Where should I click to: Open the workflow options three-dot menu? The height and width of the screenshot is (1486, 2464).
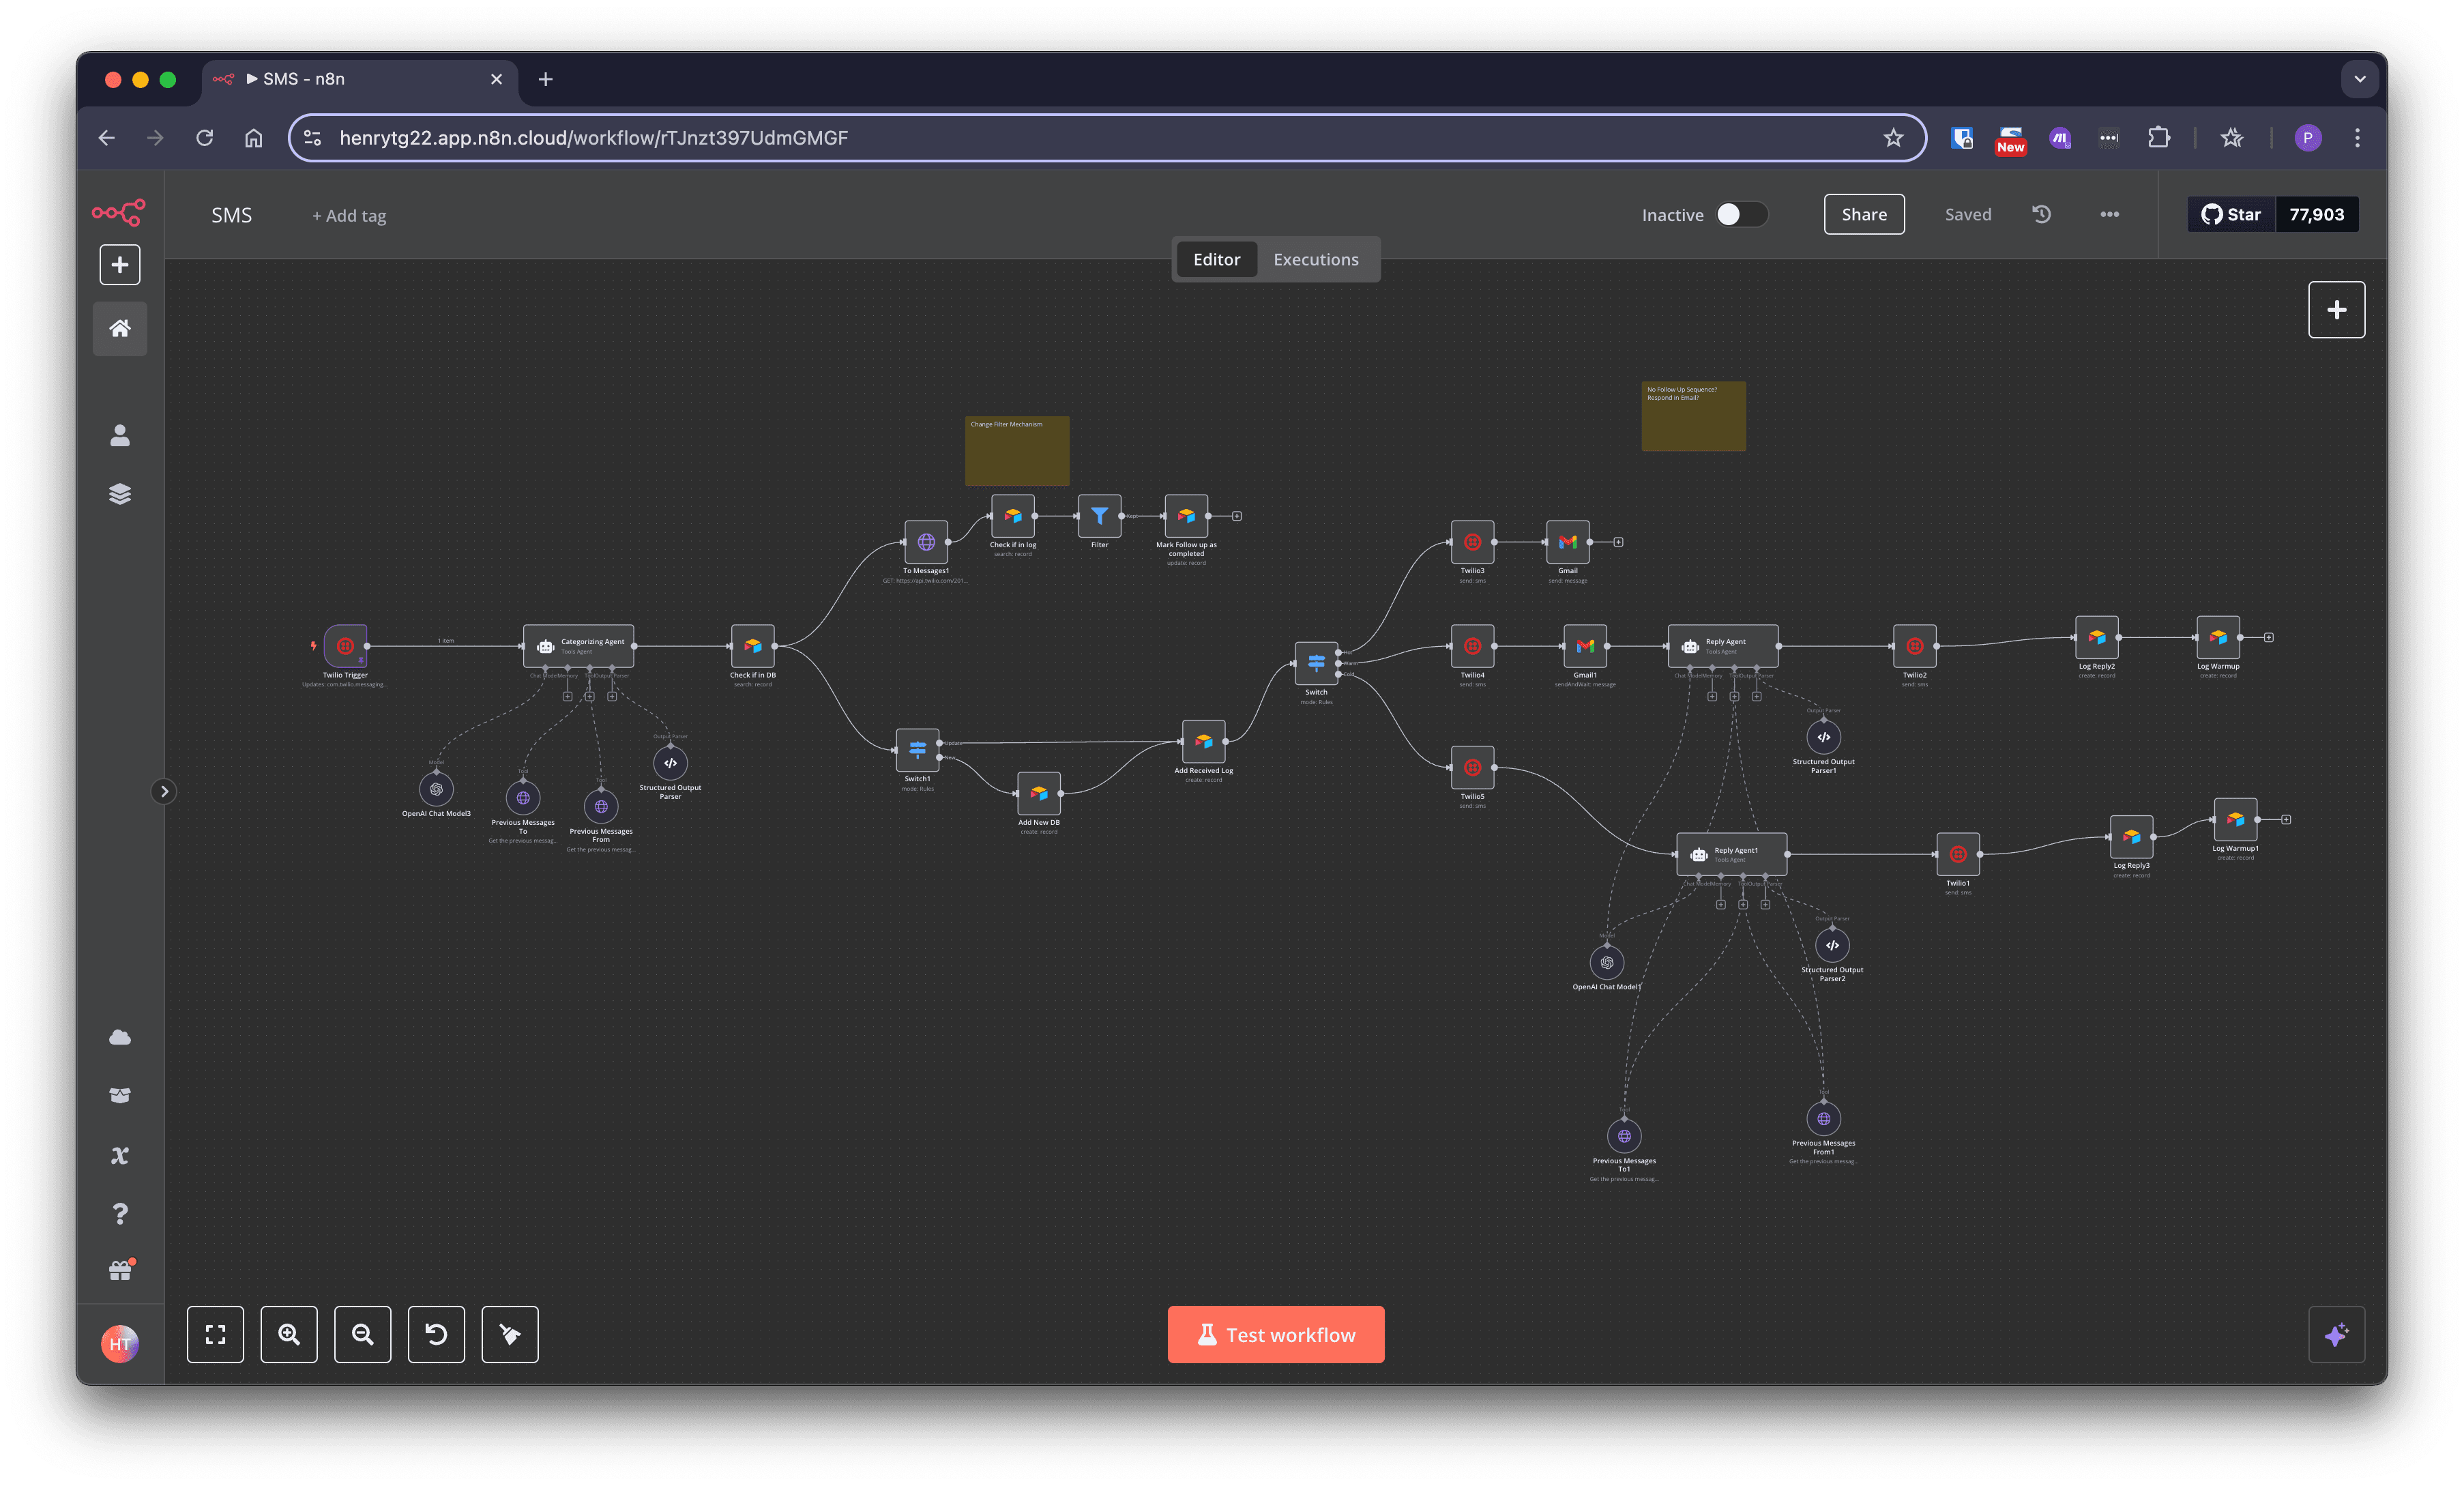tap(2109, 214)
